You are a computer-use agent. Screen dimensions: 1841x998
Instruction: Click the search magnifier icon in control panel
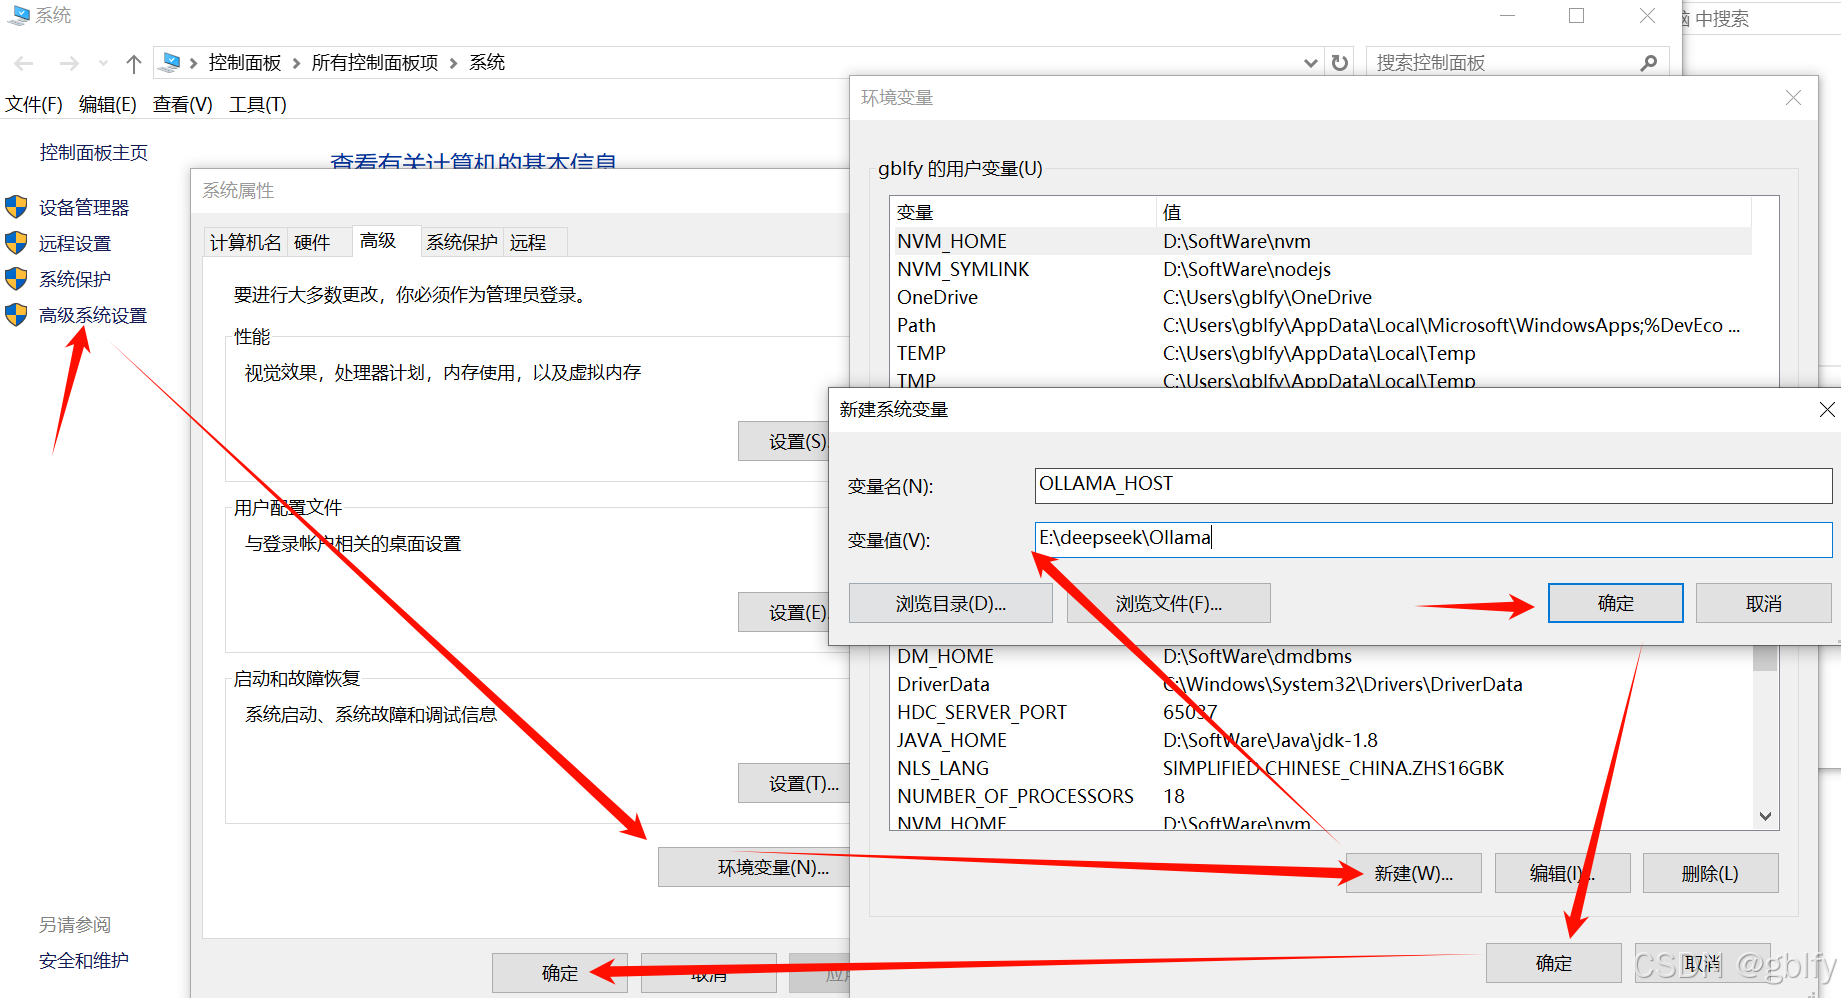tap(1649, 63)
